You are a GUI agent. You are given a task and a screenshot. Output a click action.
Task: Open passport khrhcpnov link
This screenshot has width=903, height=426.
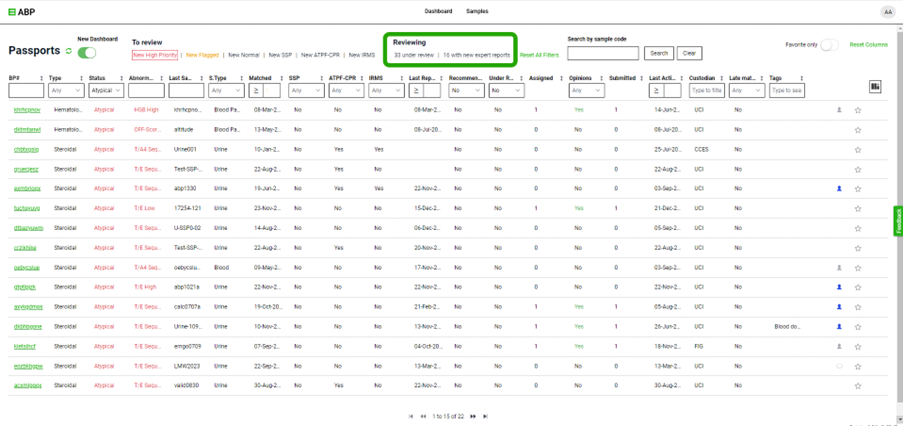pos(27,110)
